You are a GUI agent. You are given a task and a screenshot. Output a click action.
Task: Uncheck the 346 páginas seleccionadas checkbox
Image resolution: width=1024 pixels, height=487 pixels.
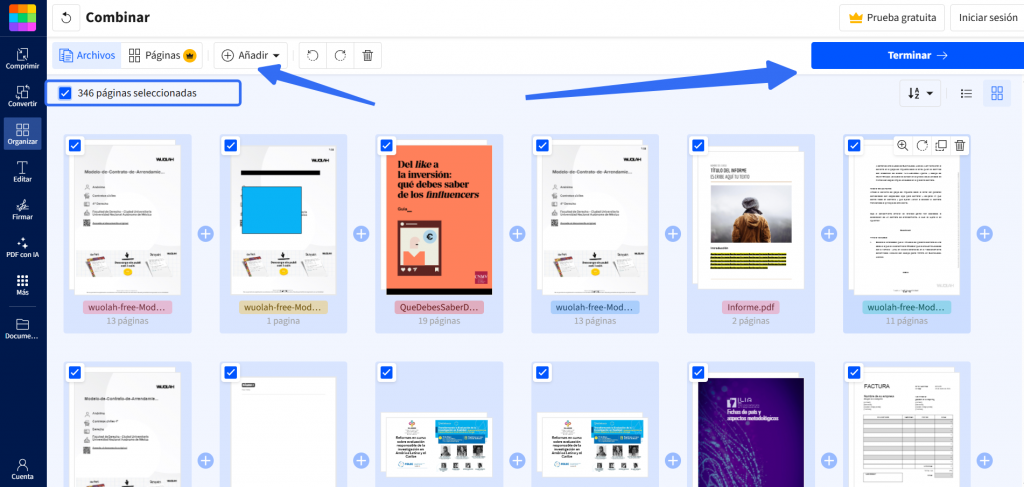[x=65, y=93]
